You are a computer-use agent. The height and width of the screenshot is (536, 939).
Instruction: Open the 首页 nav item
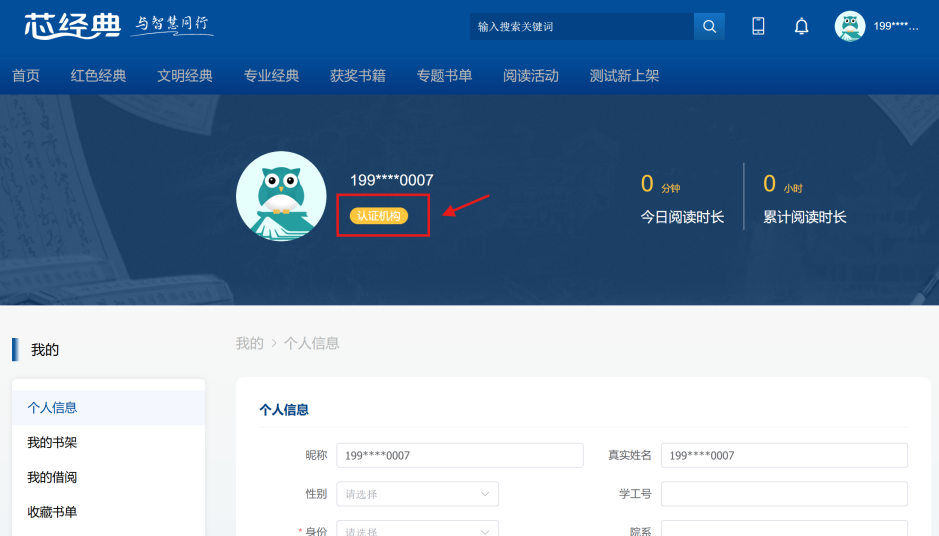coord(26,76)
